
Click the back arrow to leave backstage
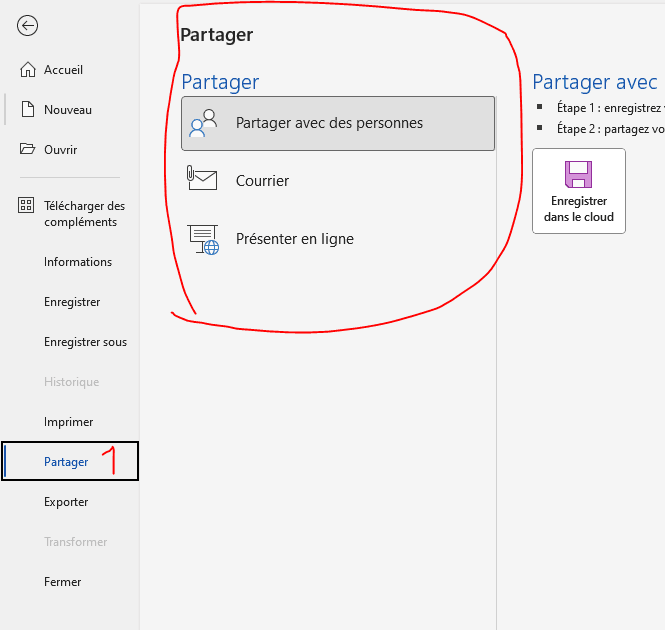[x=28, y=26]
